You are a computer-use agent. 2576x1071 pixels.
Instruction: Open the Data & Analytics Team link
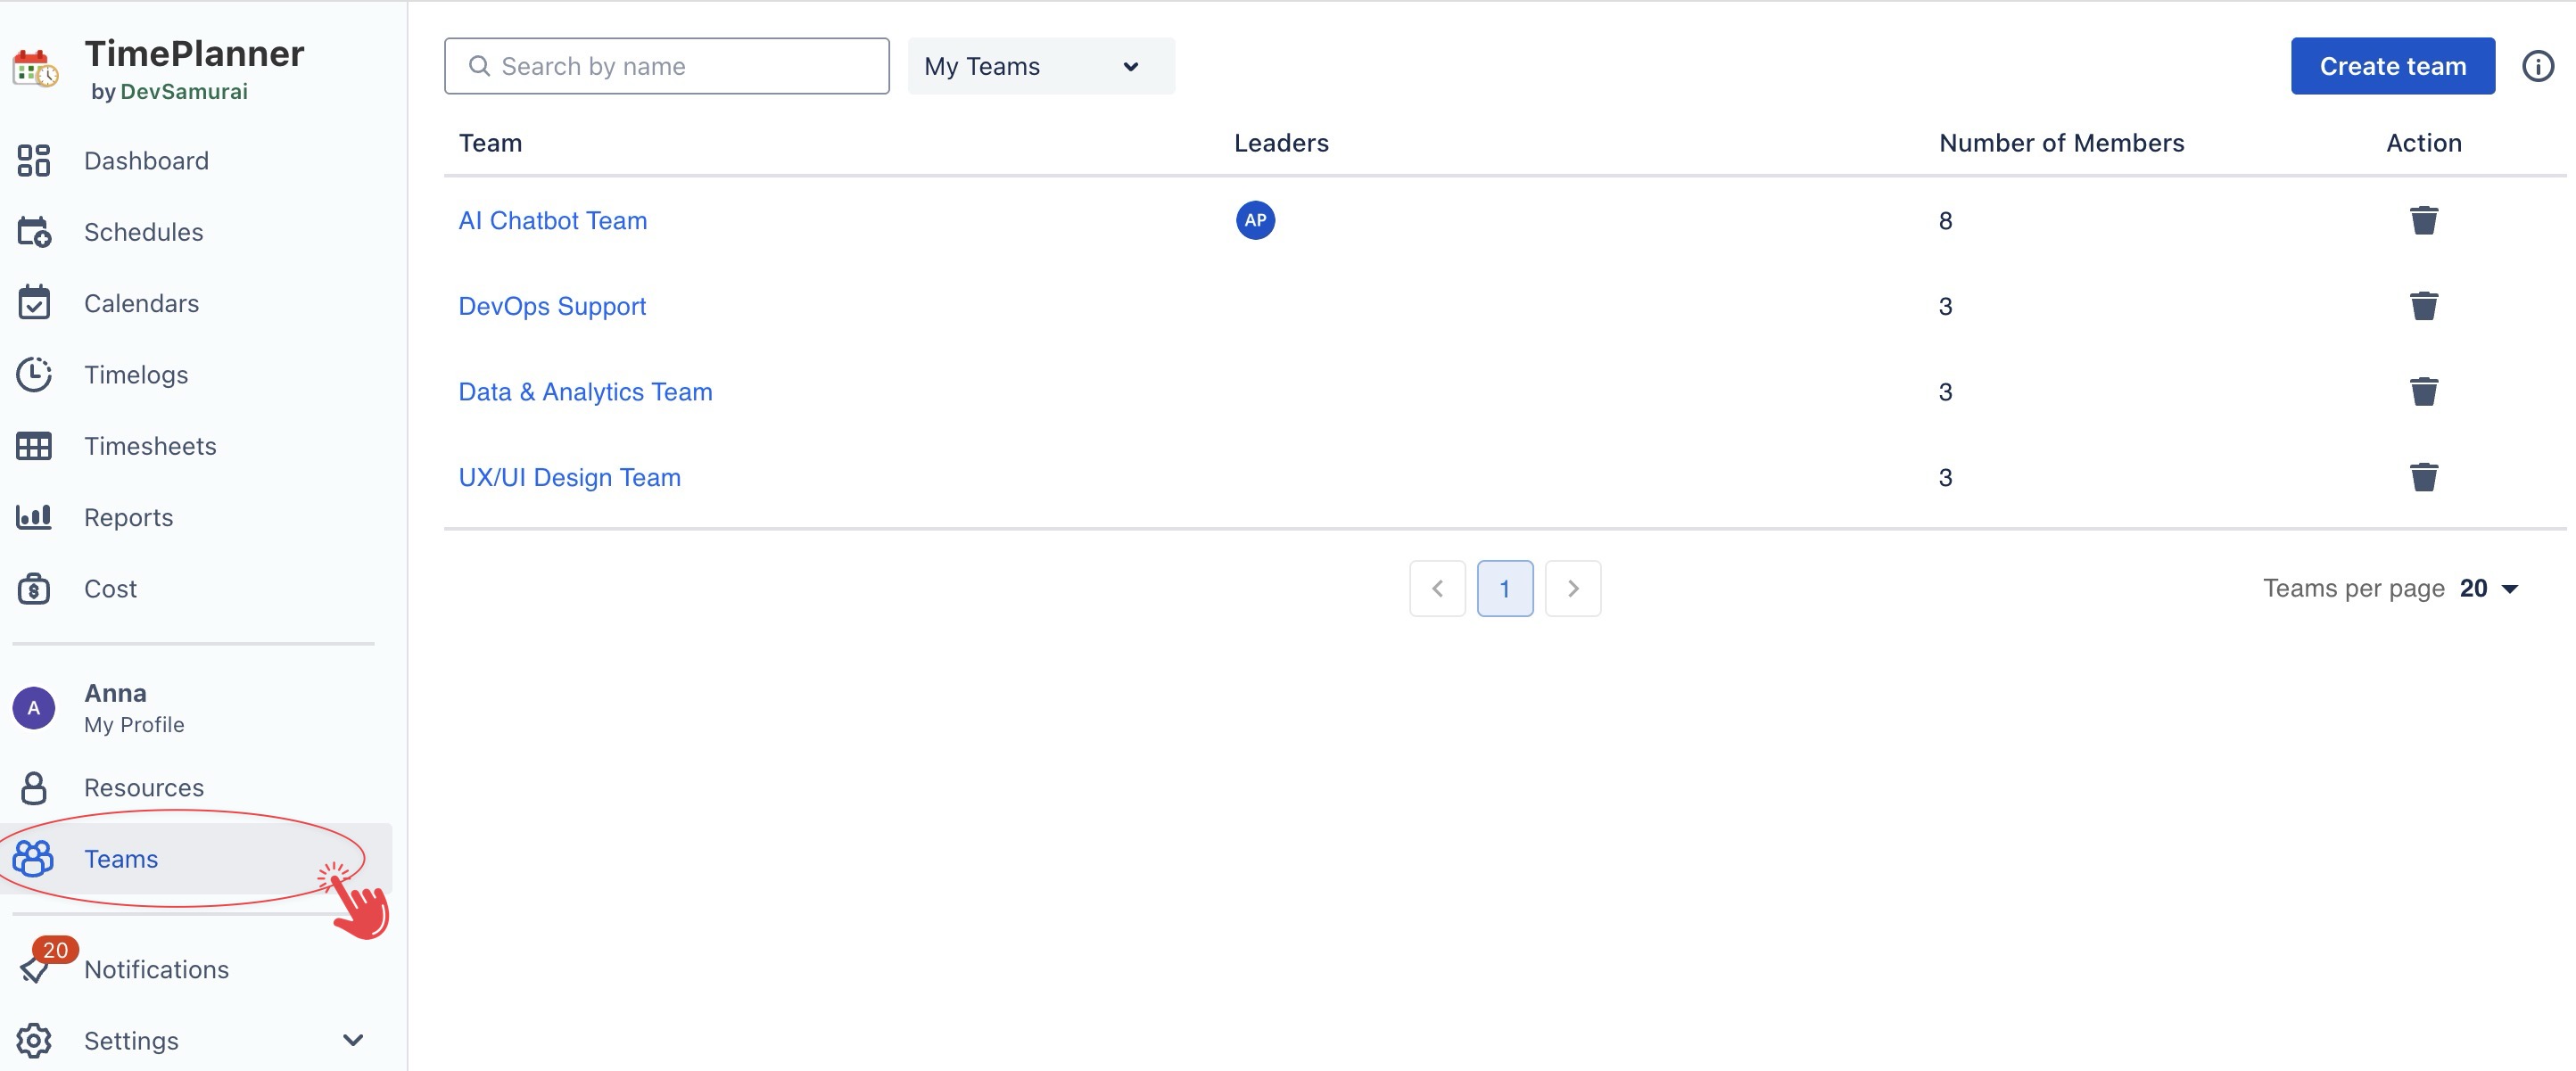[585, 392]
